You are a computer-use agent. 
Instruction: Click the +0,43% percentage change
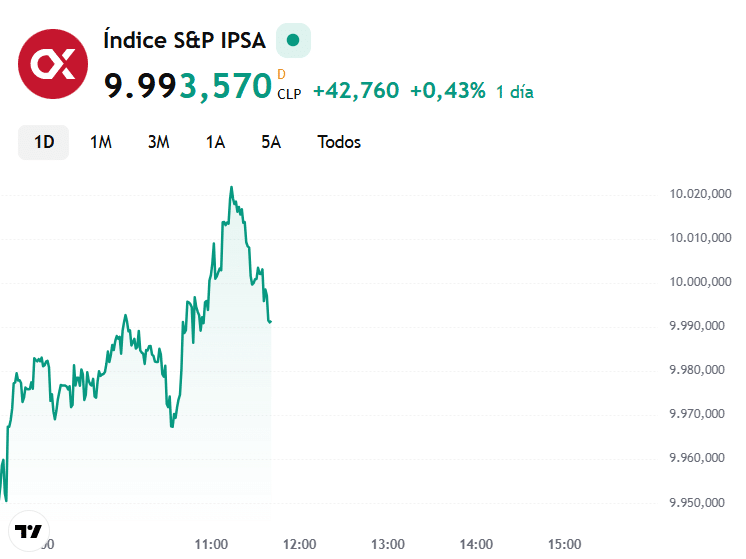448,91
